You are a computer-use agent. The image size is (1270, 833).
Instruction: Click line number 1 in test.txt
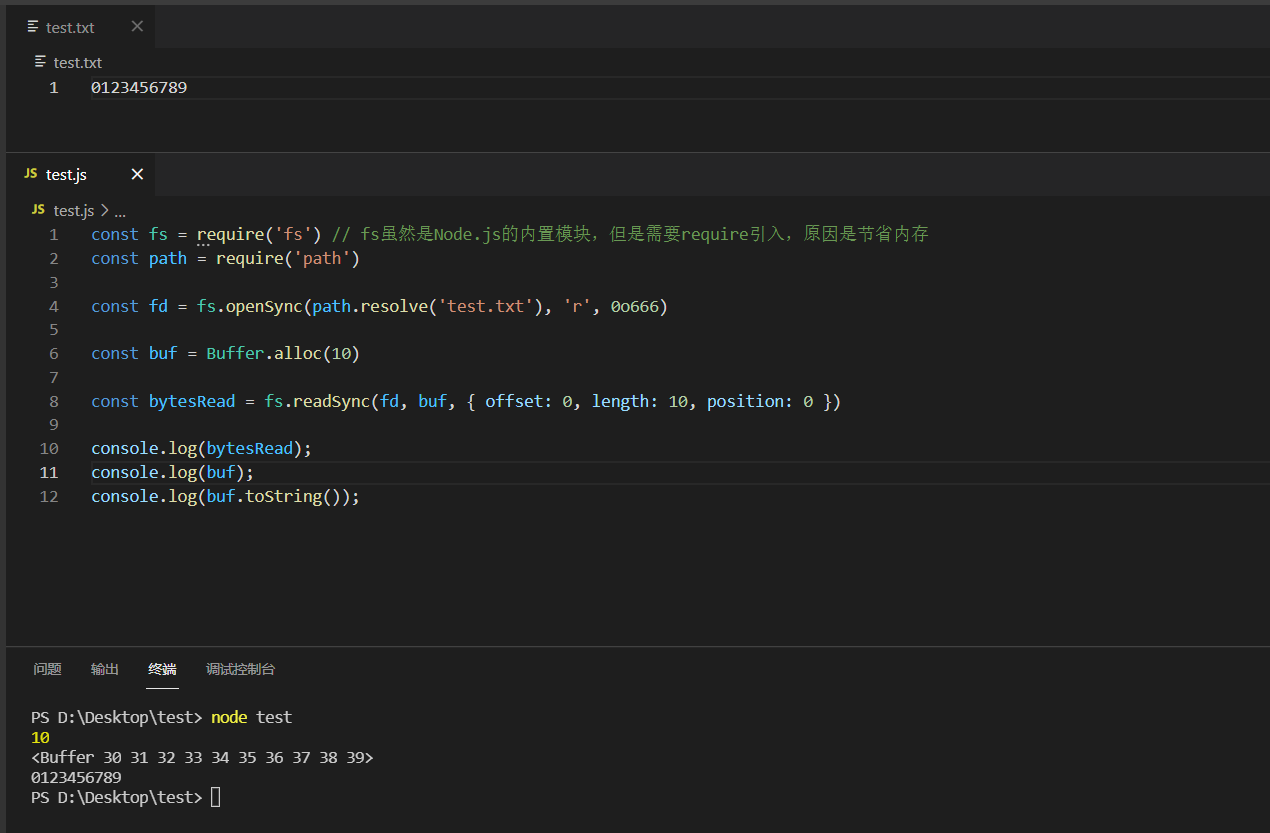click(x=53, y=87)
